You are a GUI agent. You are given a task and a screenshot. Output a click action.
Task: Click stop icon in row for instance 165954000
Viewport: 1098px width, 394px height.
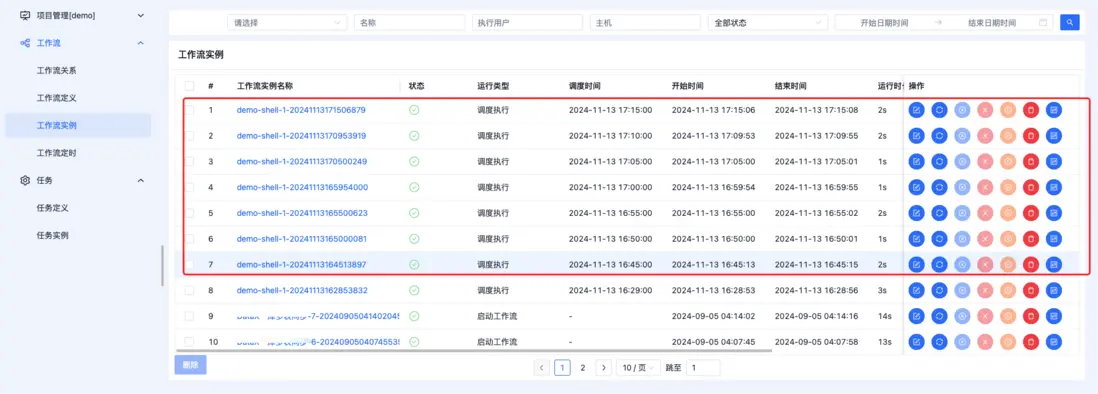[x=985, y=188]
